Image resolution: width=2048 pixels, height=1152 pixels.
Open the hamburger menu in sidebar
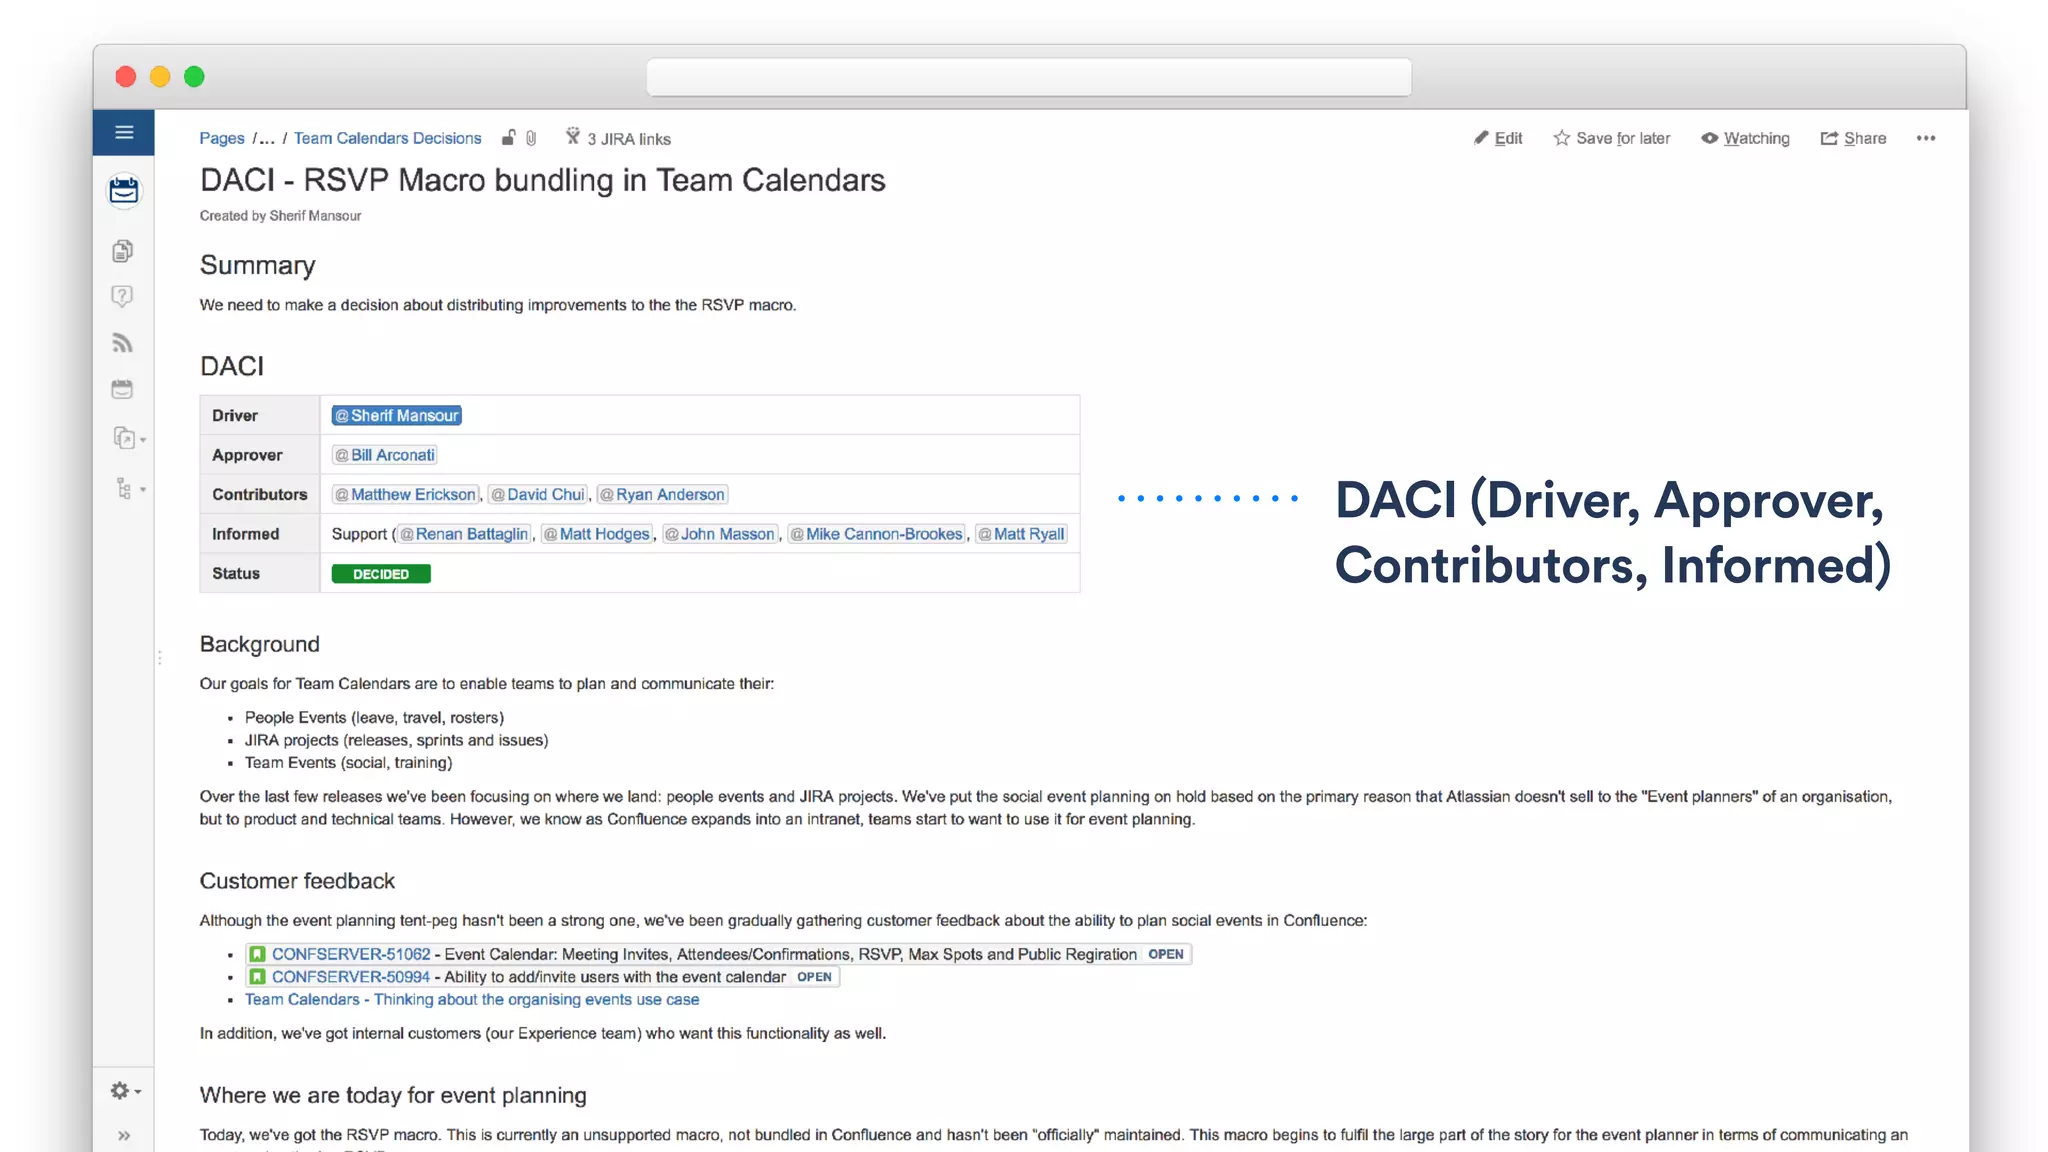(x=124, y=132)
